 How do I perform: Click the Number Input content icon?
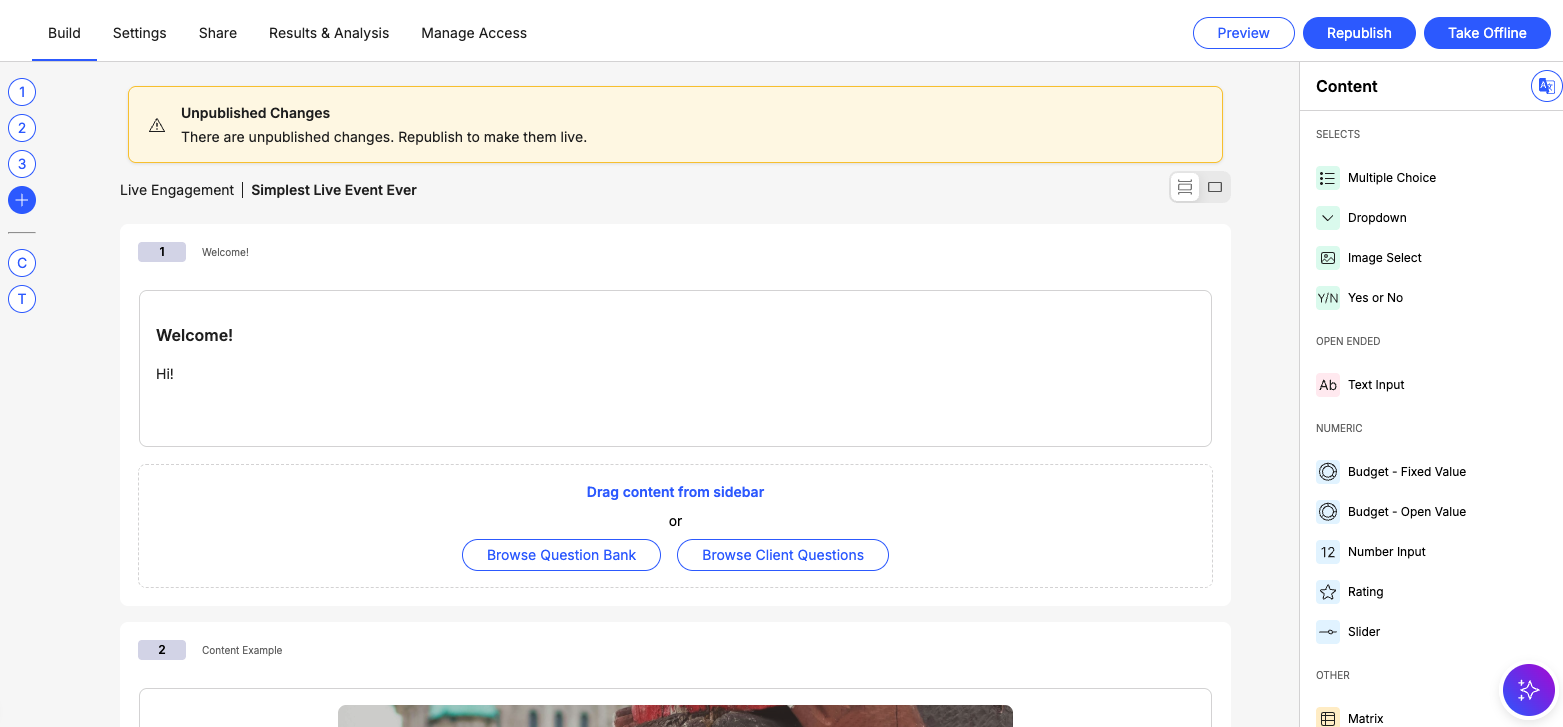pos(1327,552)
